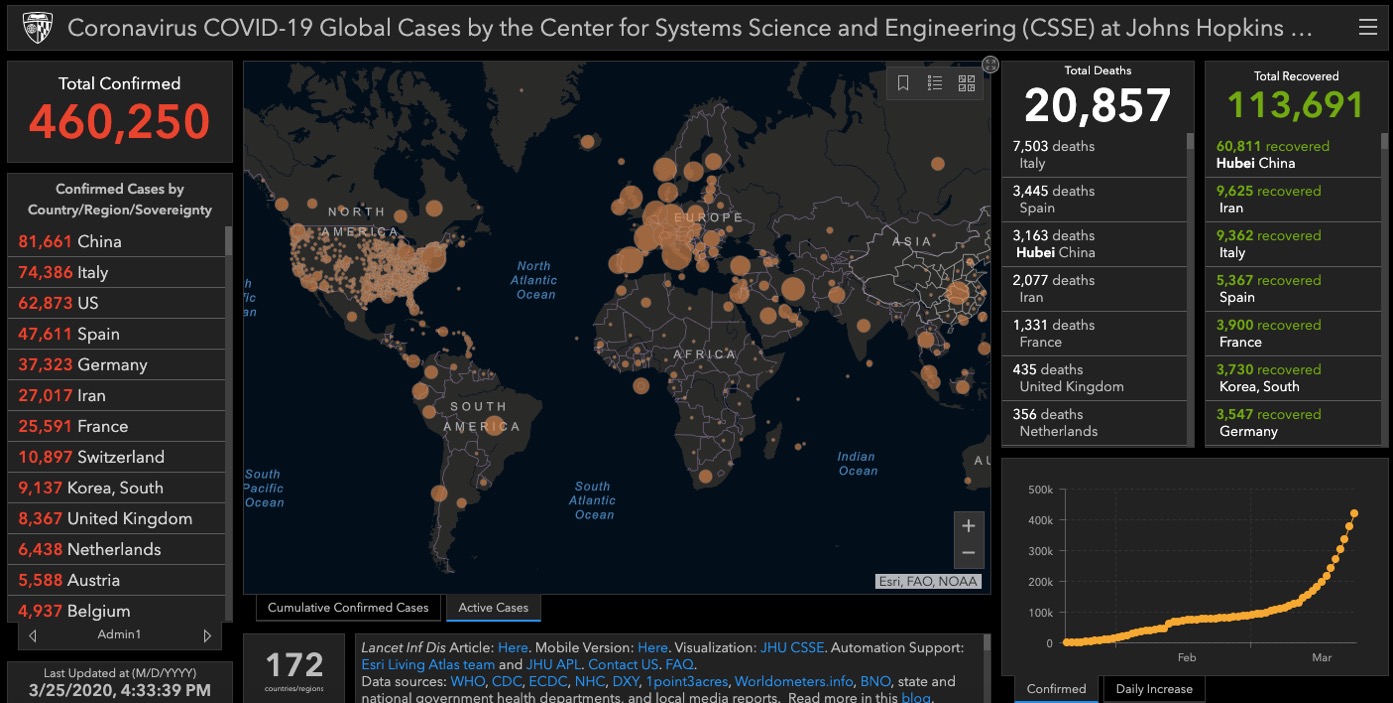Expand map to full screen icon
Image resolution: width=1393 pixels, height=703 pixels.
[990, 65]
